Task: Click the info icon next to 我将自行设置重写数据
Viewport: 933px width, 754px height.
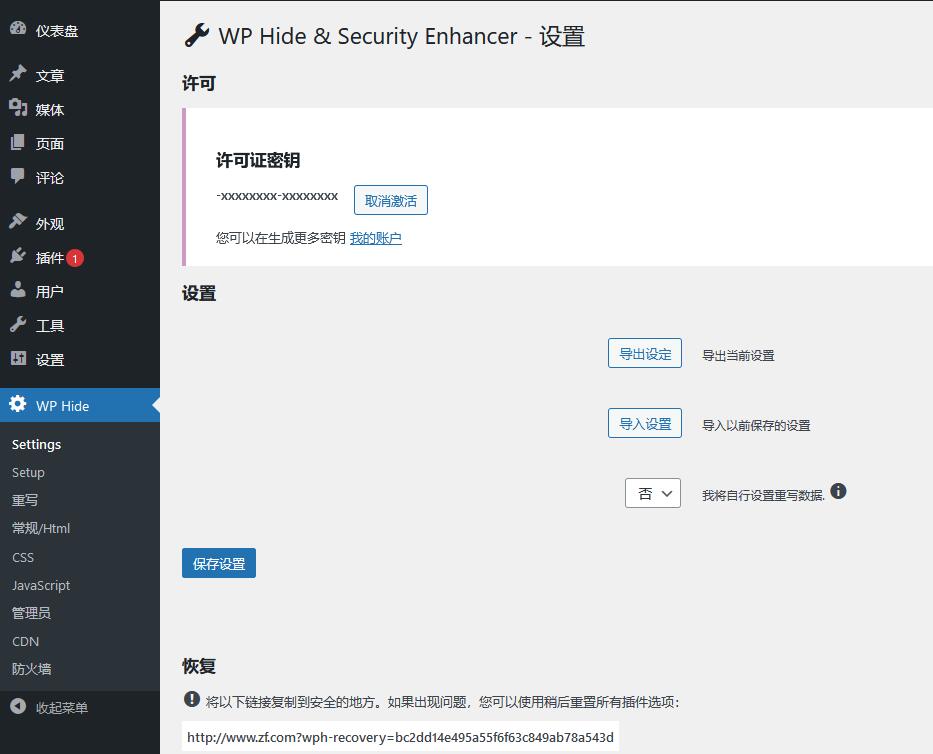Action: [x=838, y=491]
